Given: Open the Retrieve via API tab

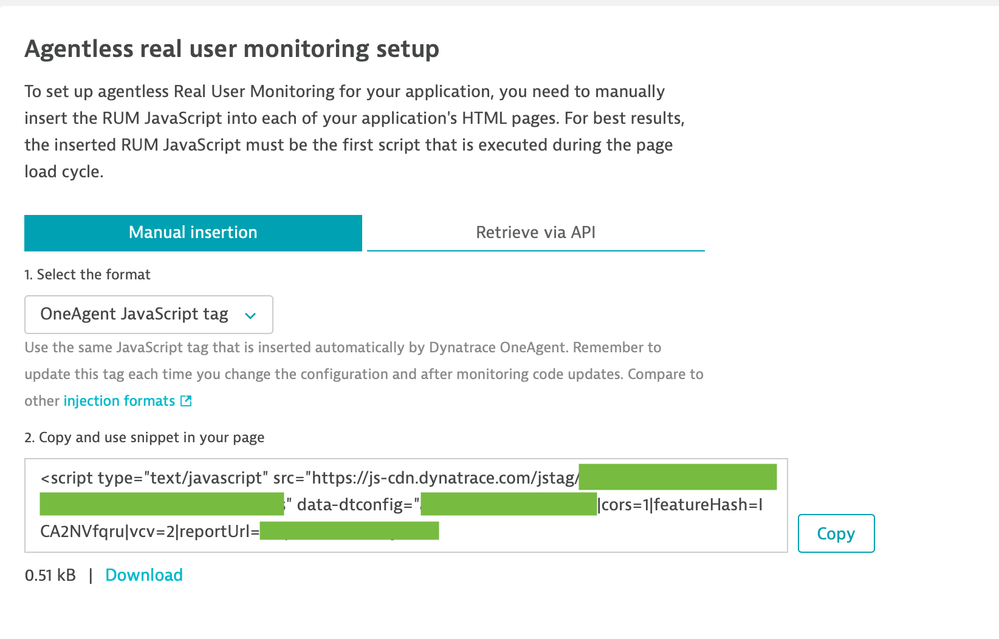Looking at the screenshot, I should pos(535,232).
